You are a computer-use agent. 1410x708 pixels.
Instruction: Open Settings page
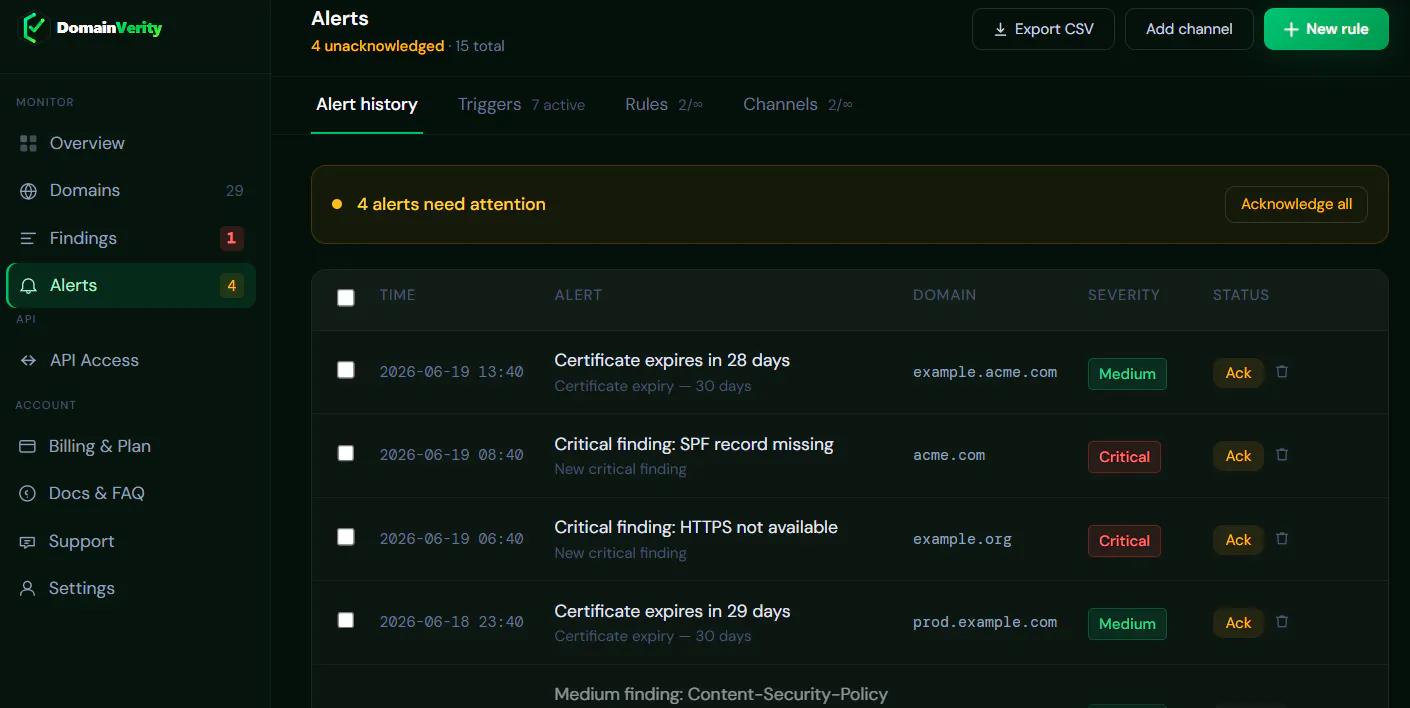pos(131,589)
